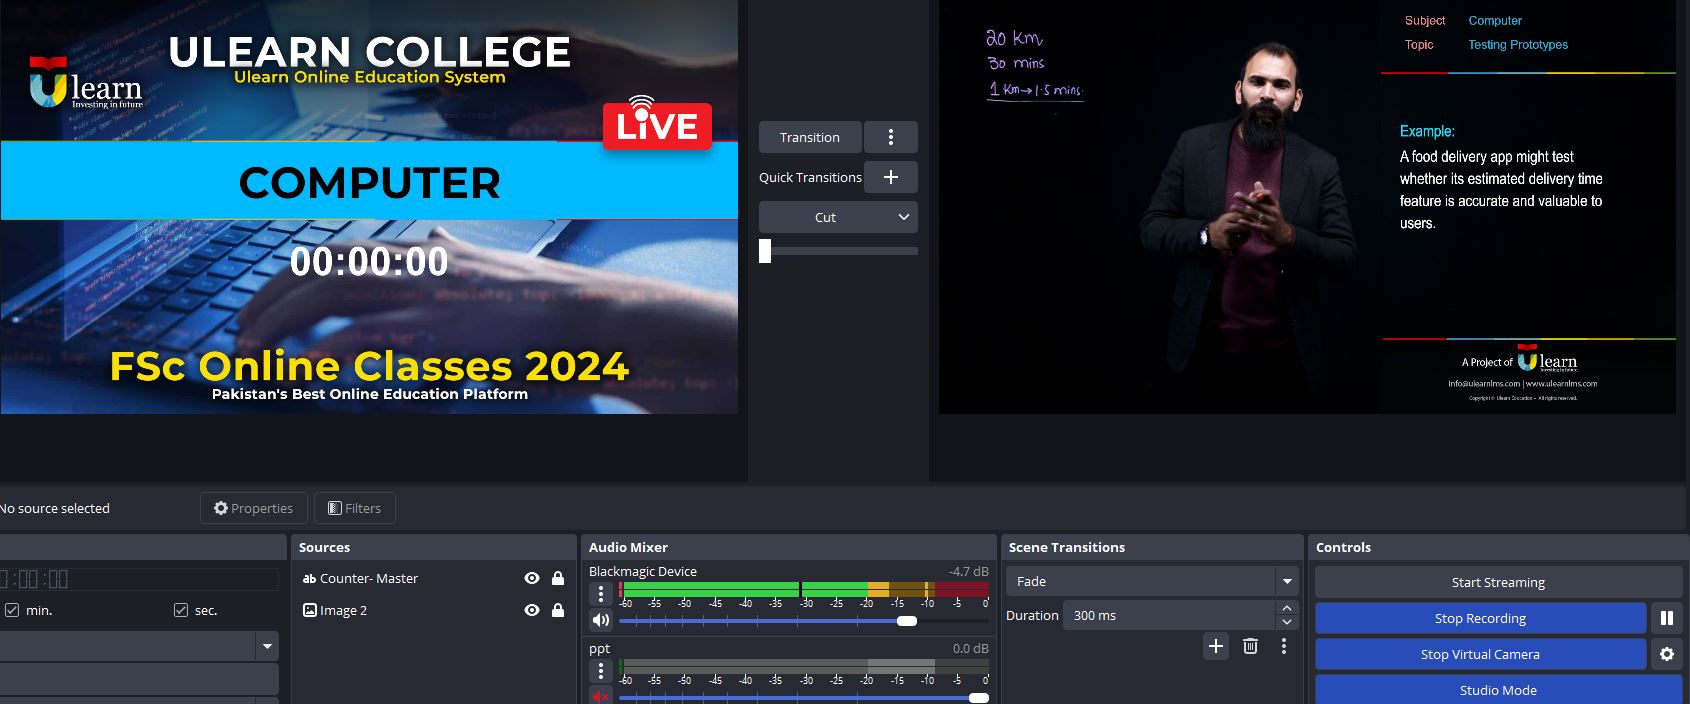The width and height of the screenshot is (1690, 704).
Task: Toggle visibility of Counter- Master source
Action: point(532,578)
